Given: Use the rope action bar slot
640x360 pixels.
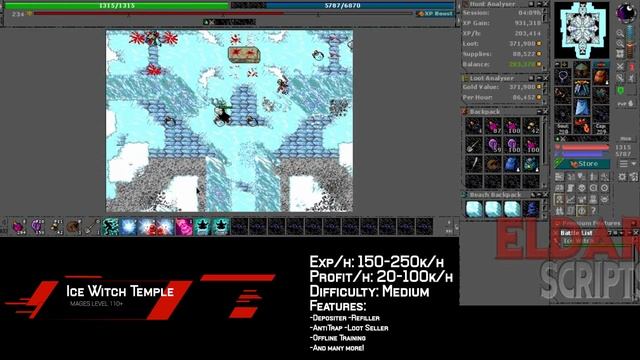Looking at the screenshot, I should pyautogui.click(x=73, y=227).
